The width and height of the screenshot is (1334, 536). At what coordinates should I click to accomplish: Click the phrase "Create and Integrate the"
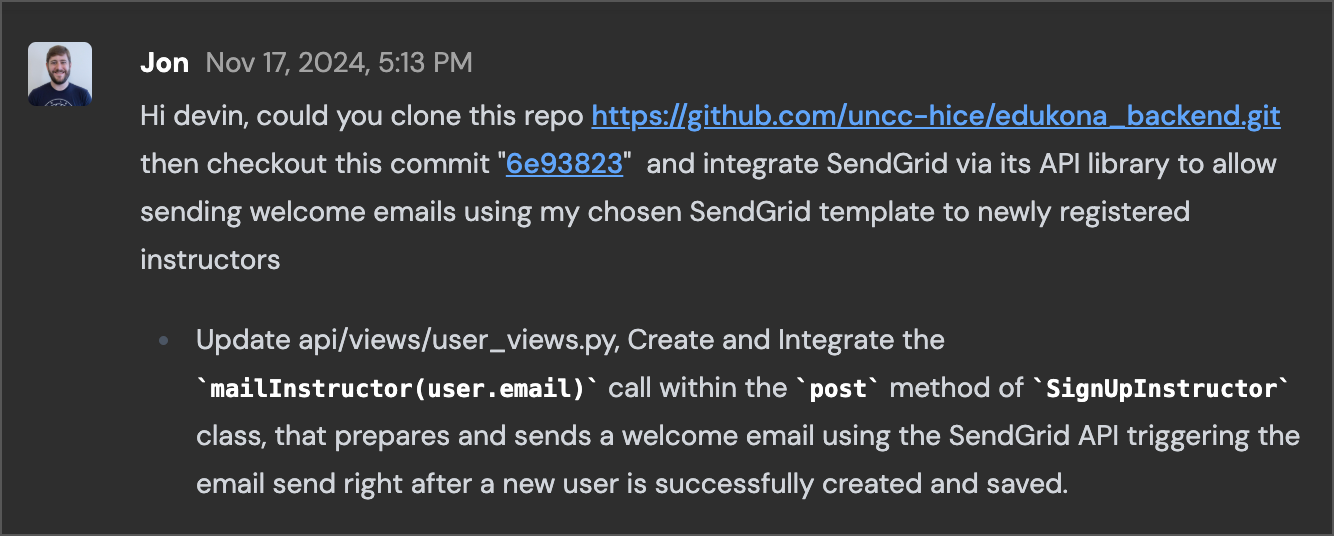[x=786, y=340]
